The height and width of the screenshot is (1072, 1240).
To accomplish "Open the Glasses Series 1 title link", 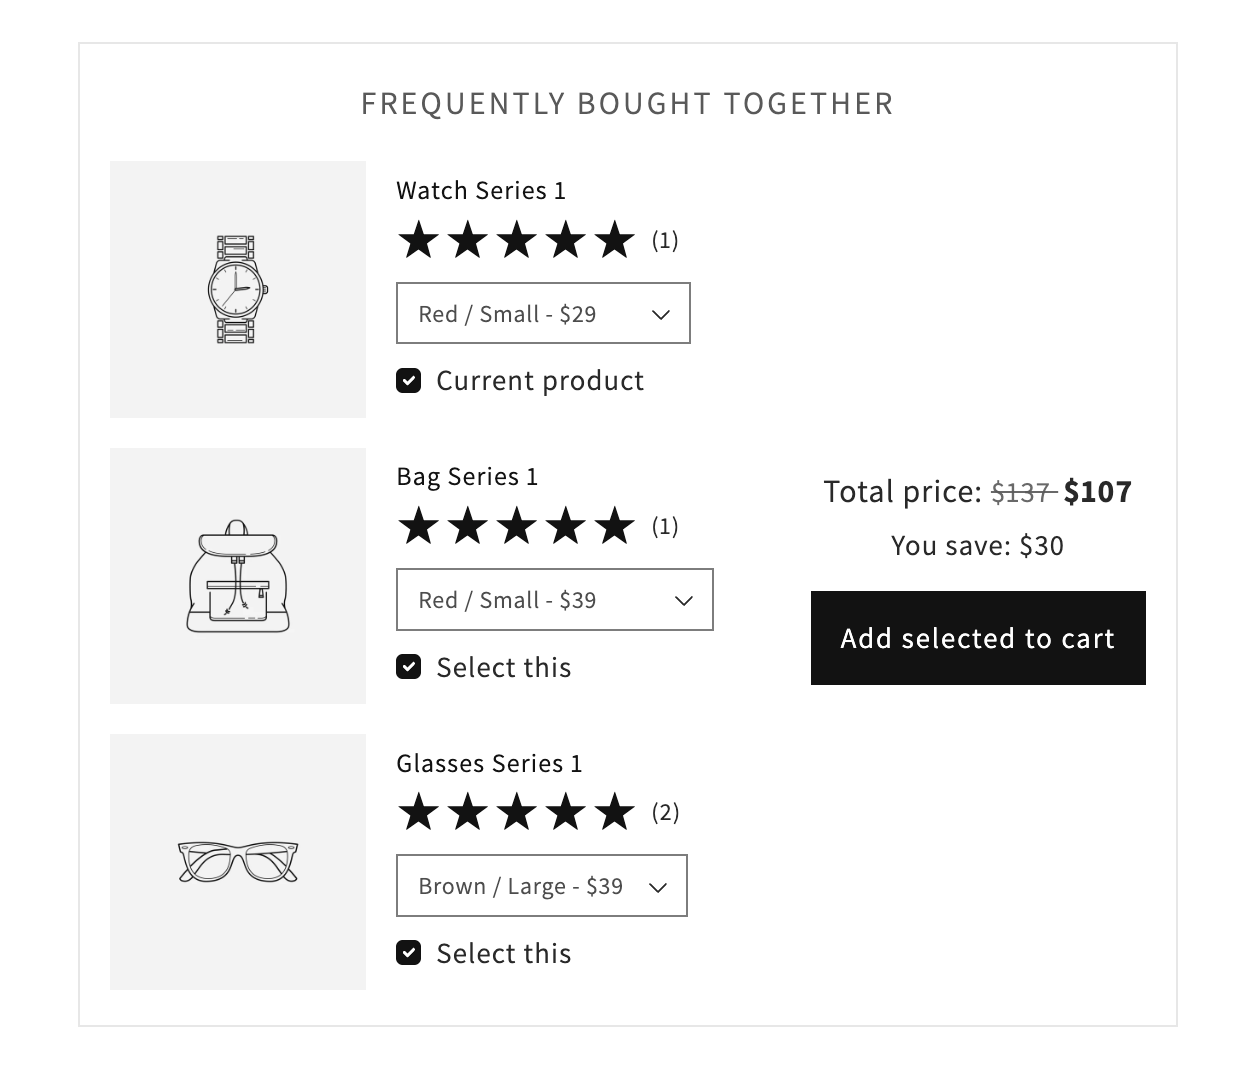I will click(x=489, y=763).
